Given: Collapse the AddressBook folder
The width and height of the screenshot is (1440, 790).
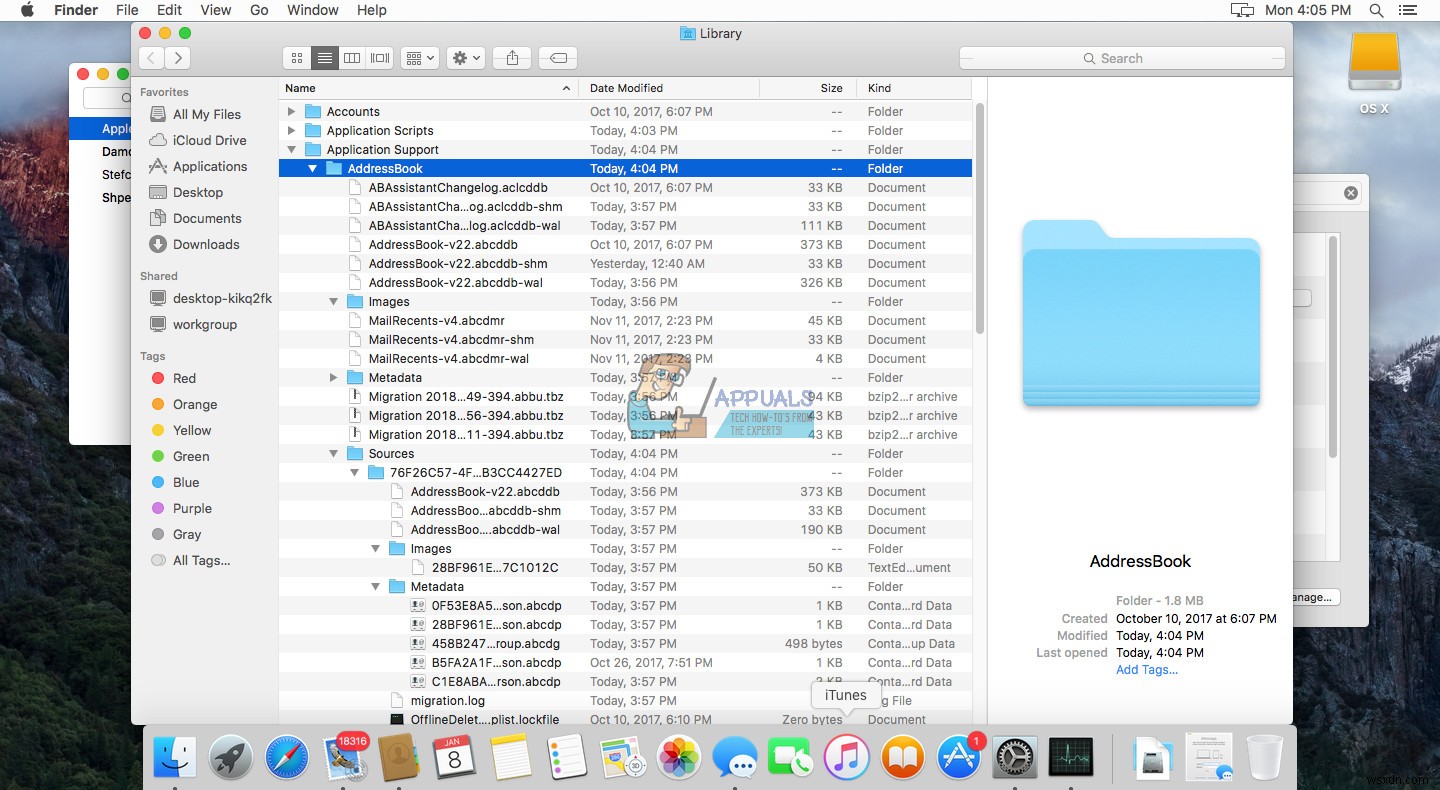Looking at the screenshot, I should 313,168.
